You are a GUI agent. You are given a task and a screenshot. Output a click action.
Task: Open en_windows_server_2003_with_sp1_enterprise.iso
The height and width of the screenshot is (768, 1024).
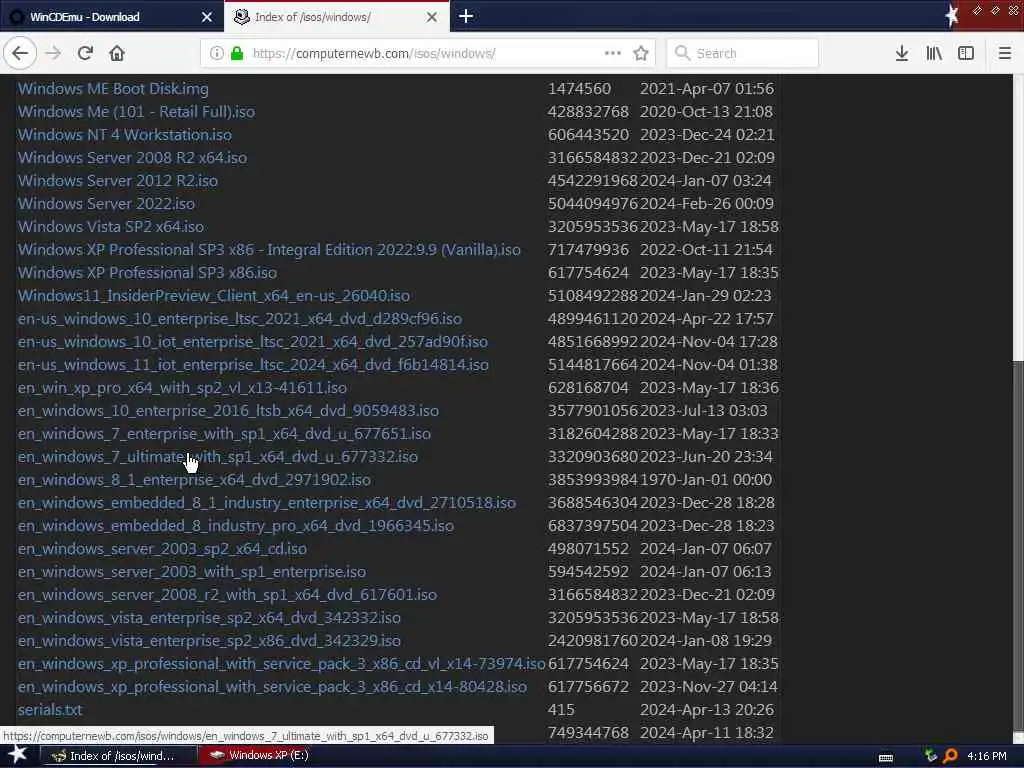[192, 572]
